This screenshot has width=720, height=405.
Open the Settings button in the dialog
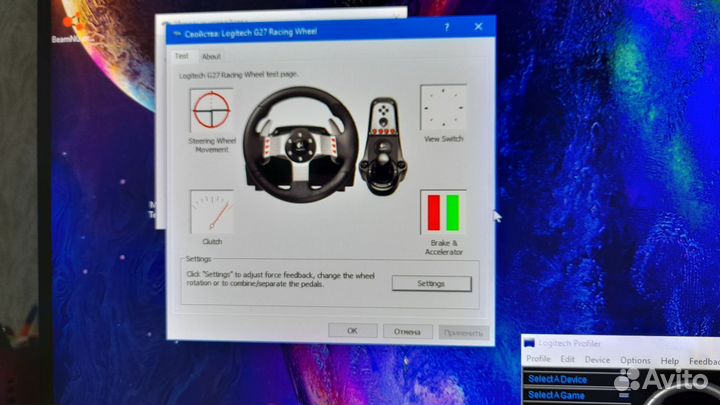[x=431, y=284]
